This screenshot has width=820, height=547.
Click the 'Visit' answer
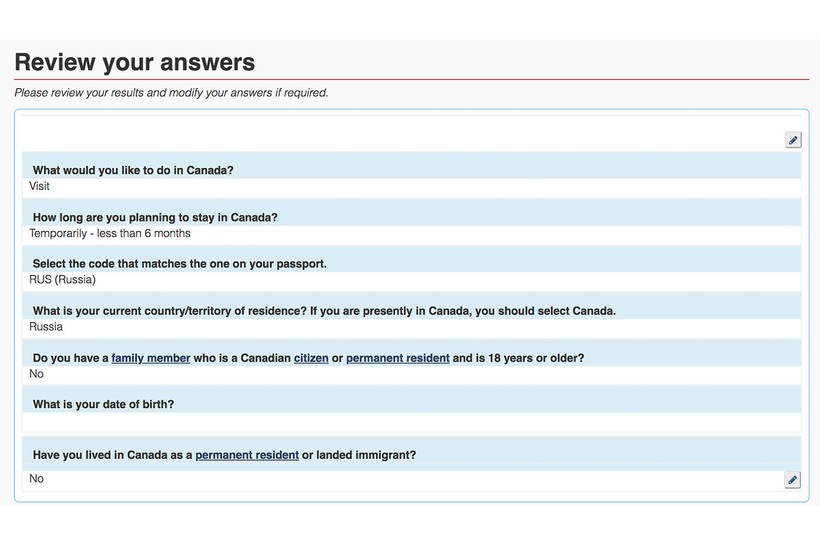[x=39, y=186]
